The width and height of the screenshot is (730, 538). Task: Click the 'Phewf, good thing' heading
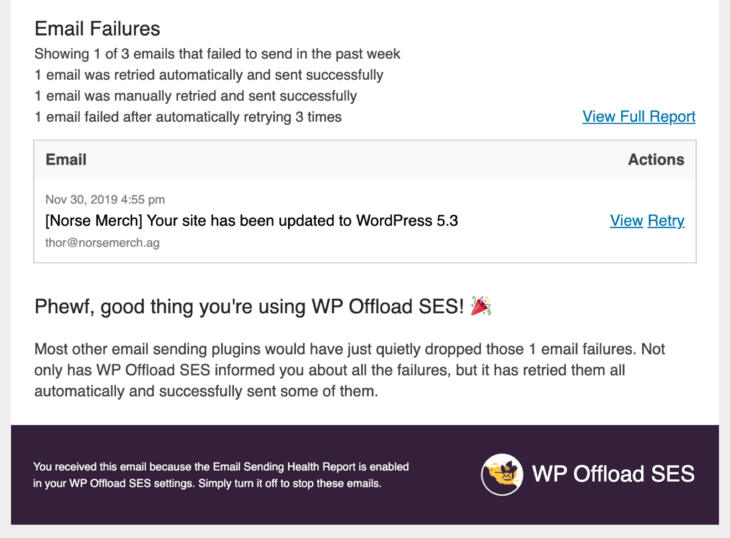[249, 307]
